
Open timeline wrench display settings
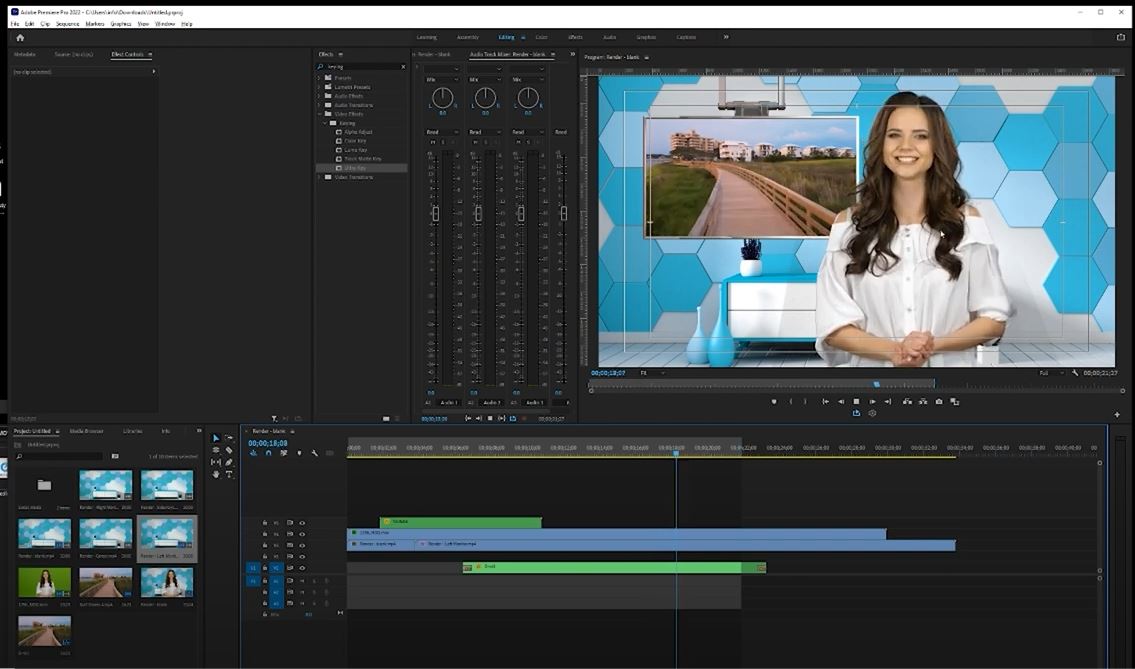(x=314, y=453)
